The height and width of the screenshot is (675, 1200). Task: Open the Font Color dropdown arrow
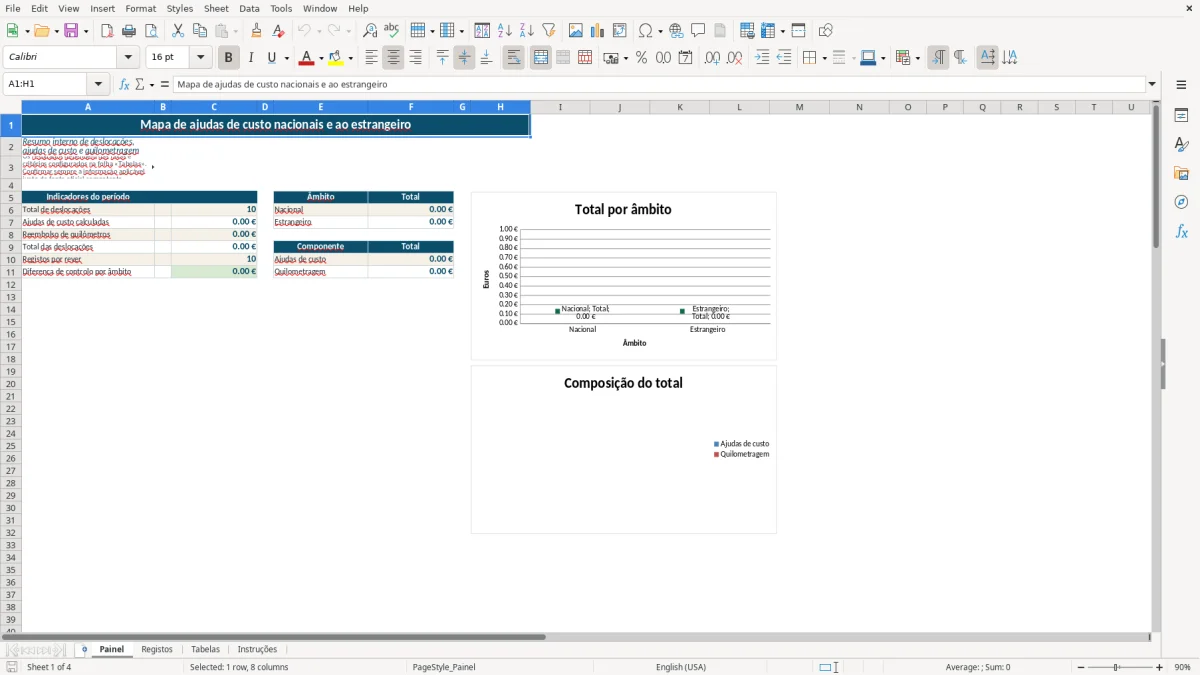click(x=321, y=58)
